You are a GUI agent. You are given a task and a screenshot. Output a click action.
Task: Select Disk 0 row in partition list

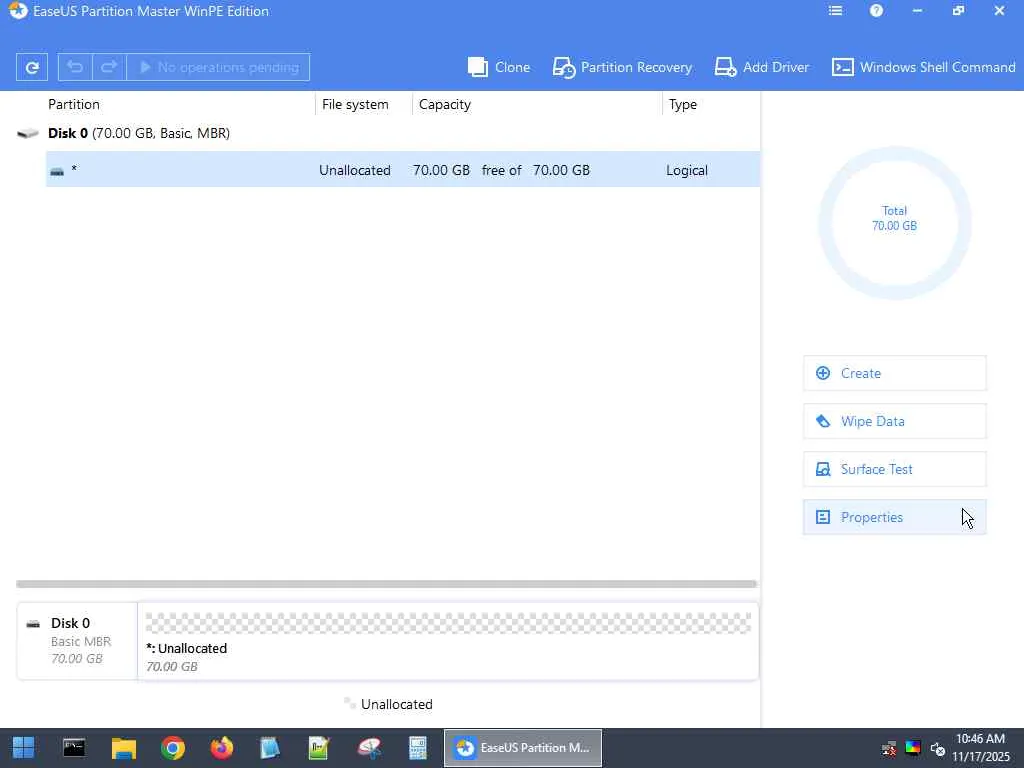[x=388, y=133]
